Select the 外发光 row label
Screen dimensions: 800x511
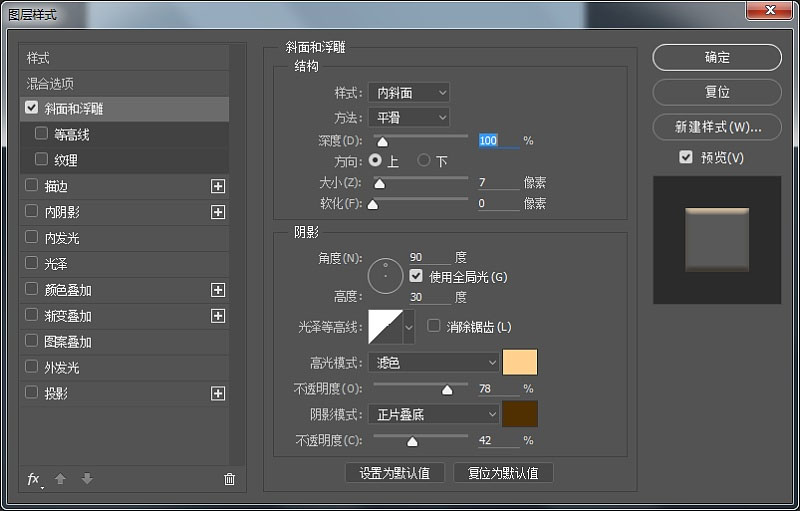pyautogui.click(x=62, y=368)
